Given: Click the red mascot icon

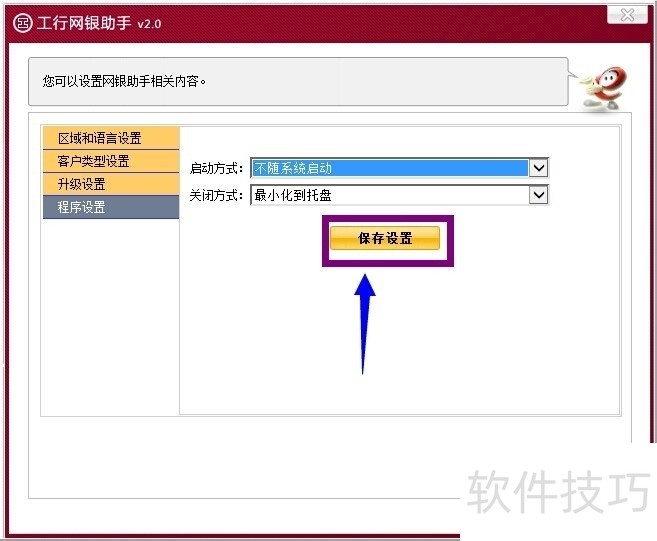Looking at the screenshot, I should (605, 85).
